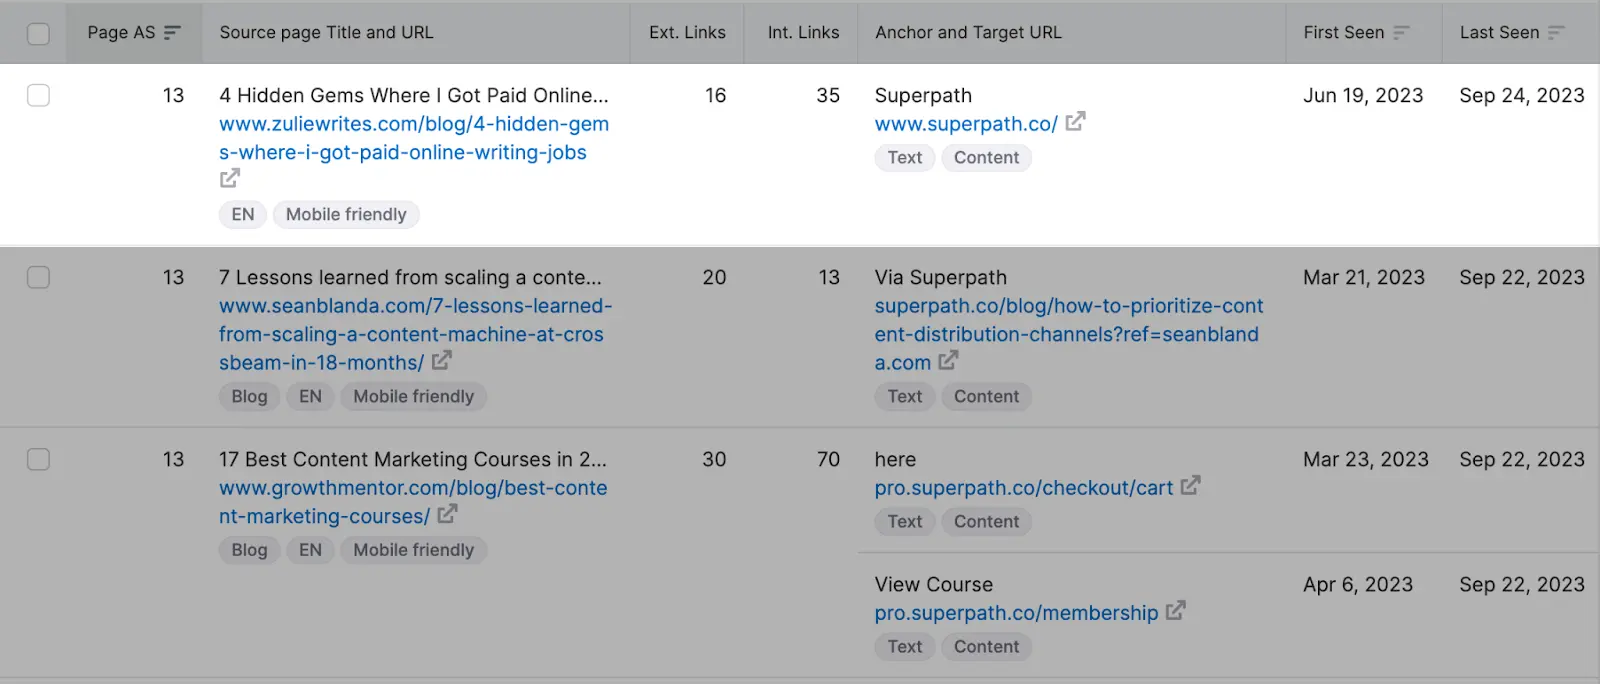The image size is (1600, 684).
Task: Check the select-all checkbox in table header
Action: (38, 32)
